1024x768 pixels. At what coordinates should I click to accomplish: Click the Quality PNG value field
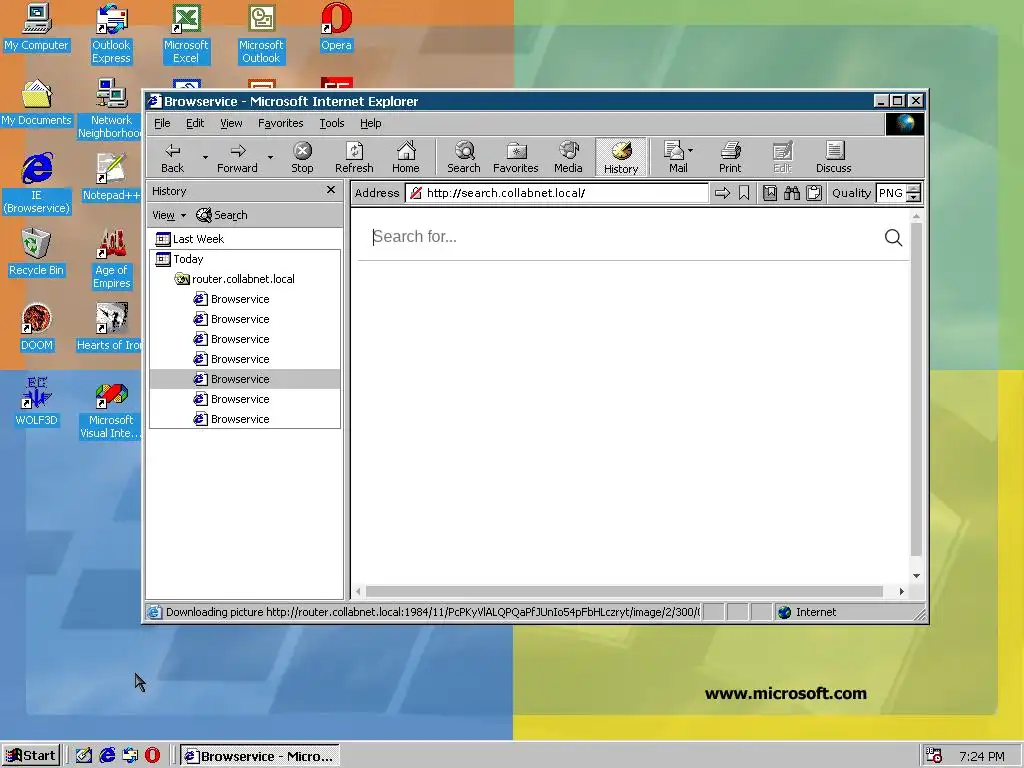tap(891, 193)
